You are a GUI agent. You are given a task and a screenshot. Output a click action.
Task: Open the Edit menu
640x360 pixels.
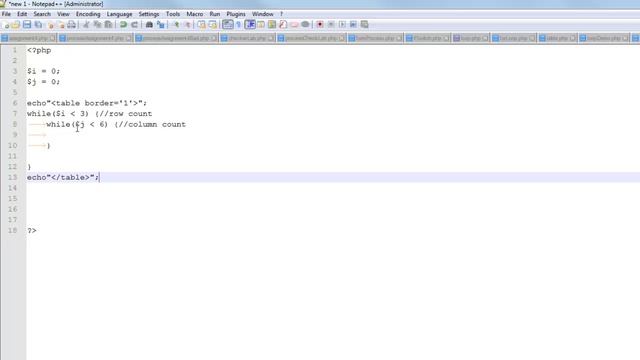click(x=22, y=14)
